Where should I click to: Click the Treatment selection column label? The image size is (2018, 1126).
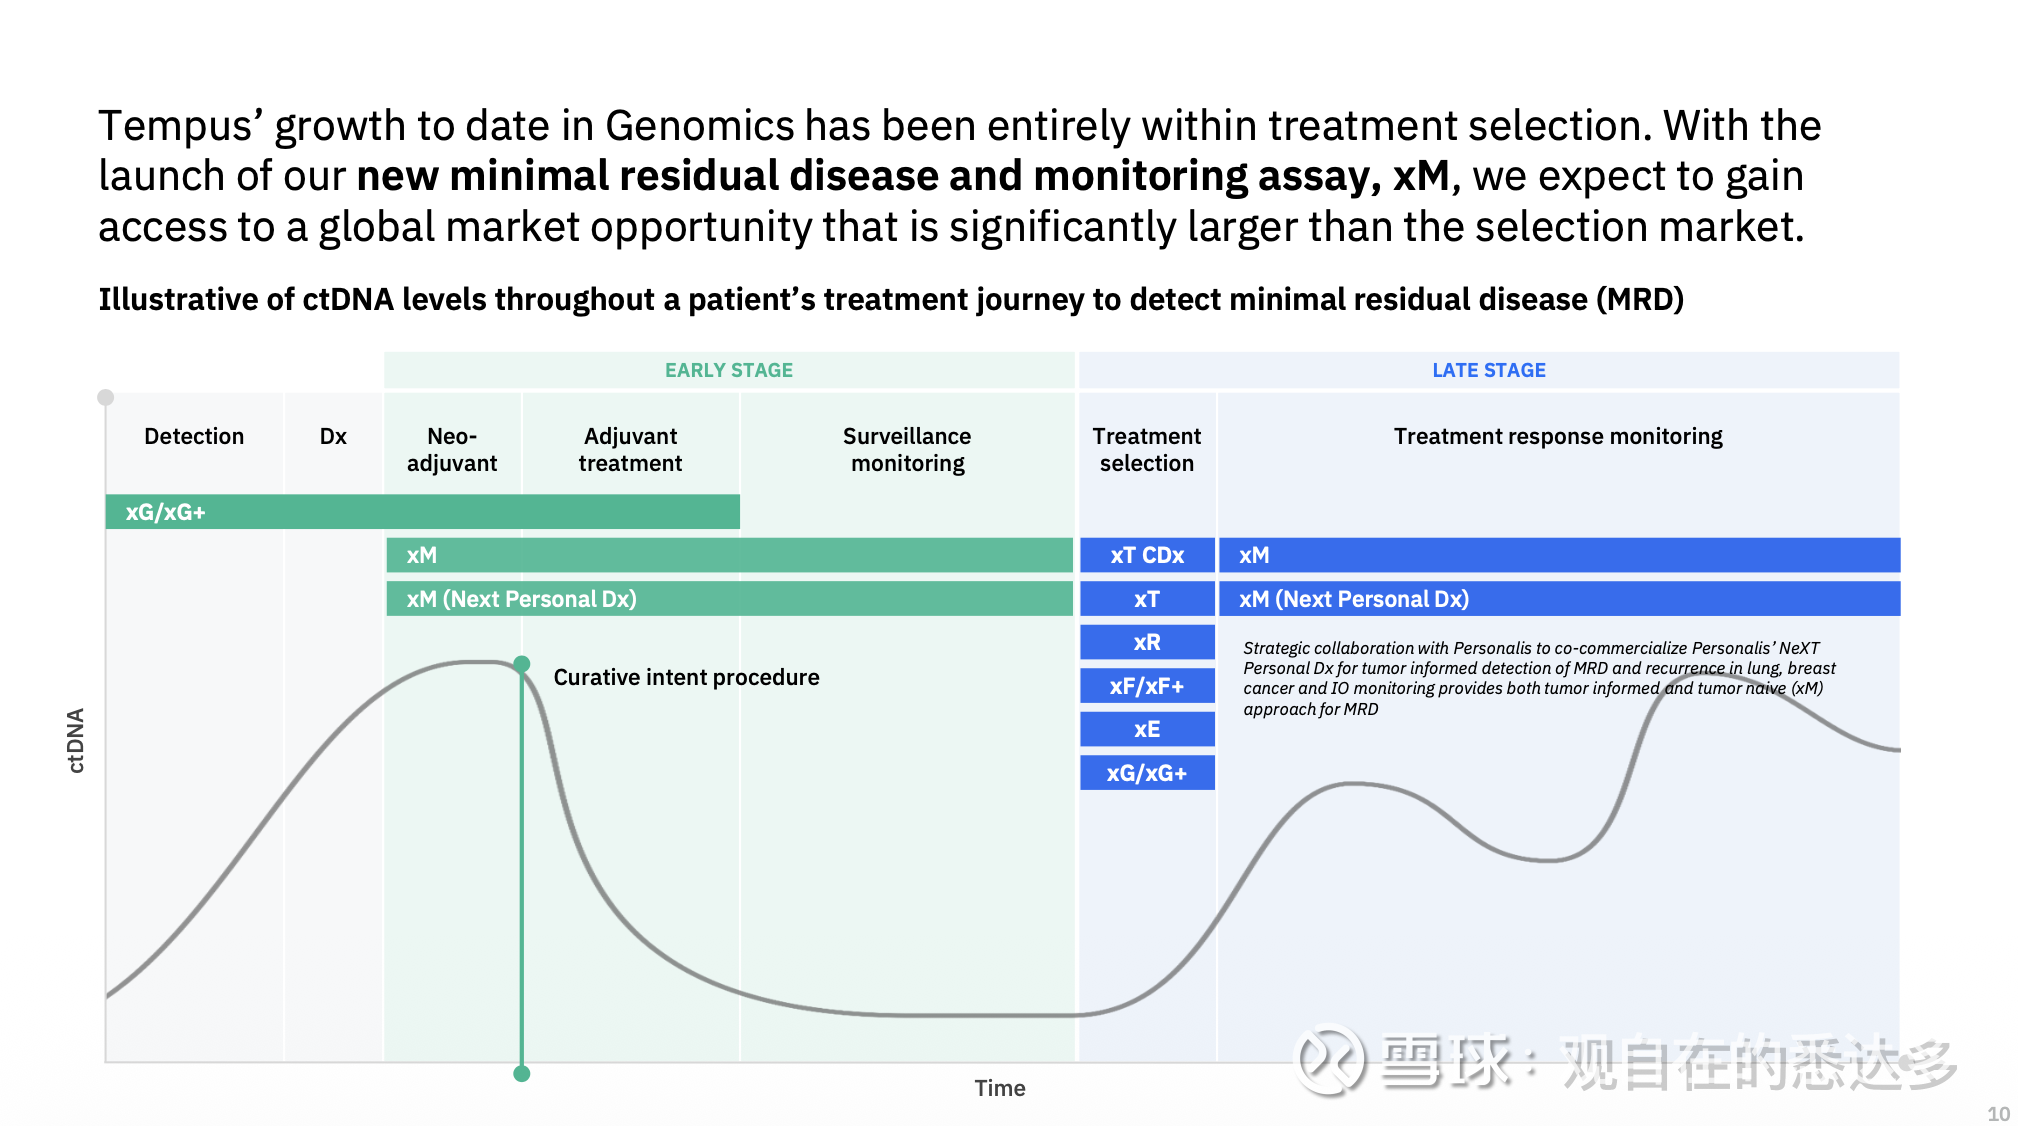[x=1147, y=449]
